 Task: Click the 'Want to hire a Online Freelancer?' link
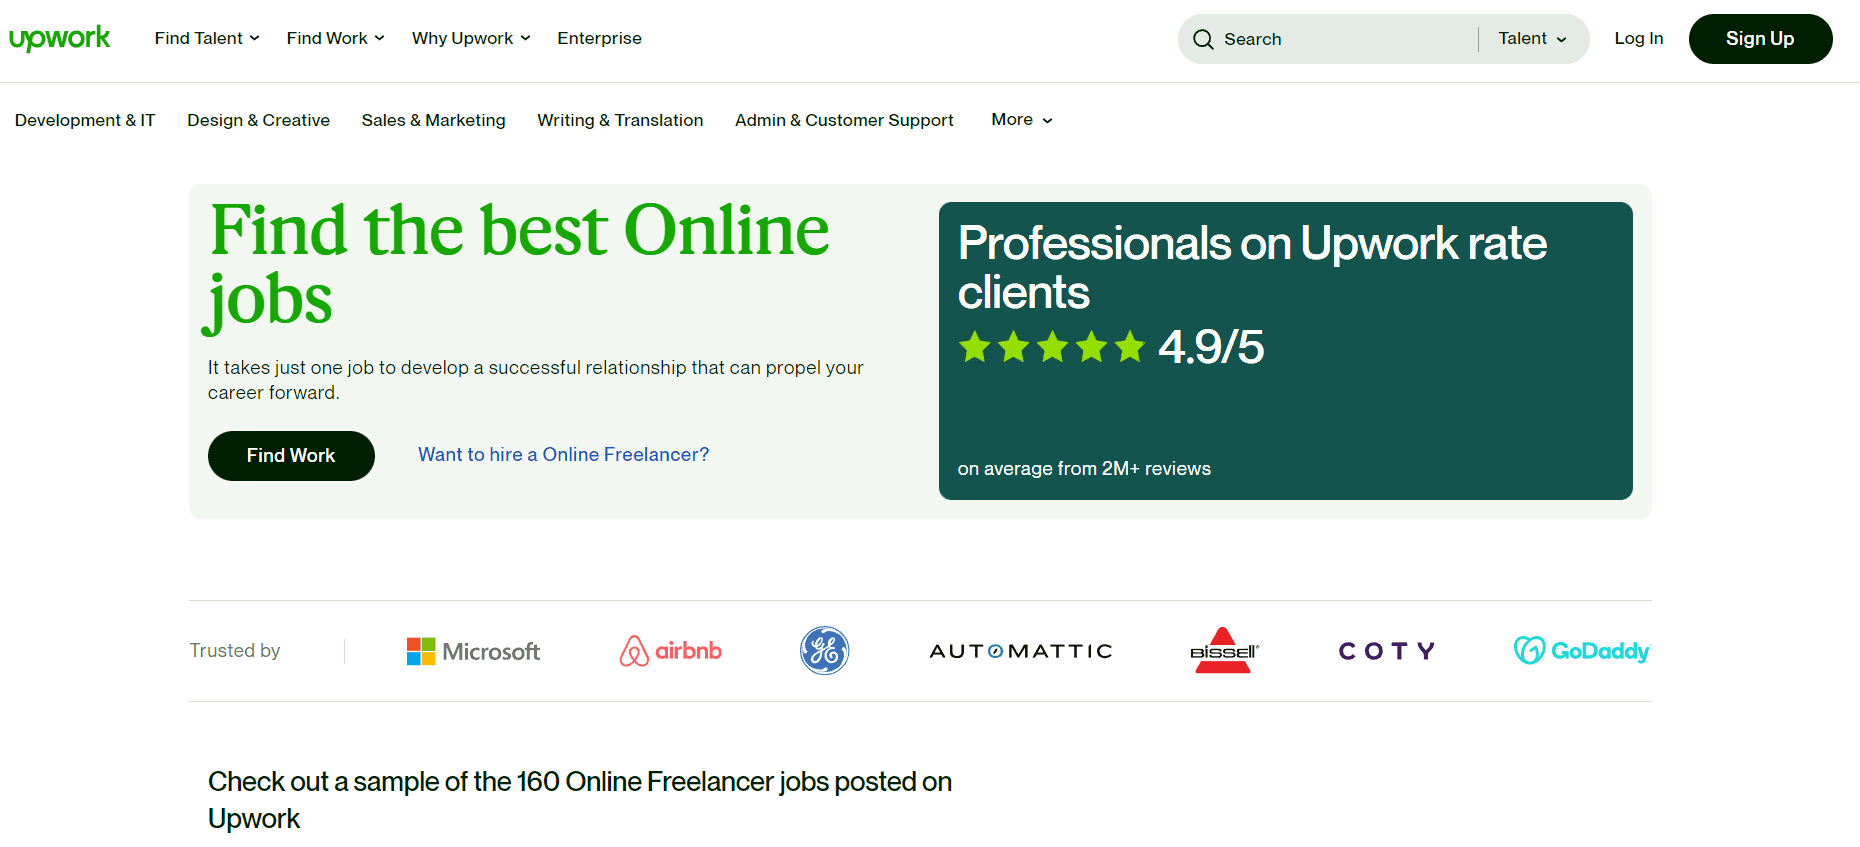click(563, 455)
